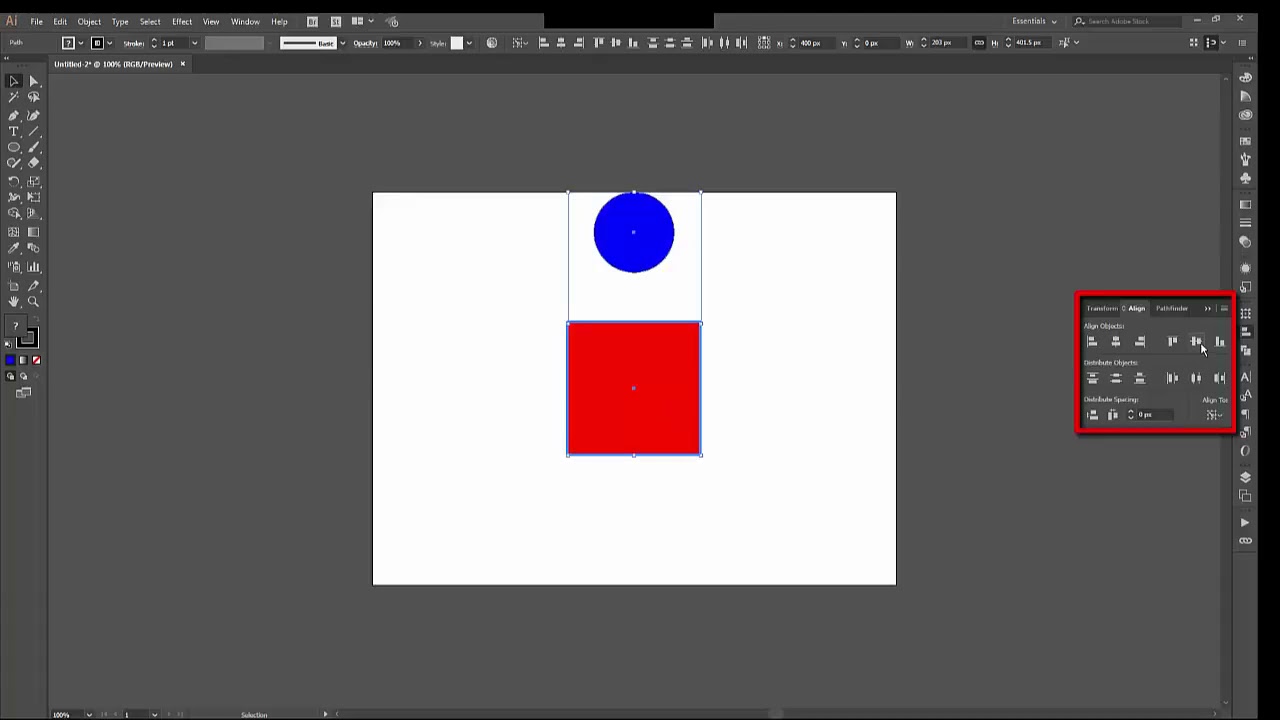
Task: Click Horizontal Align Center in Align panel
Action: [x=1116, y=342]
